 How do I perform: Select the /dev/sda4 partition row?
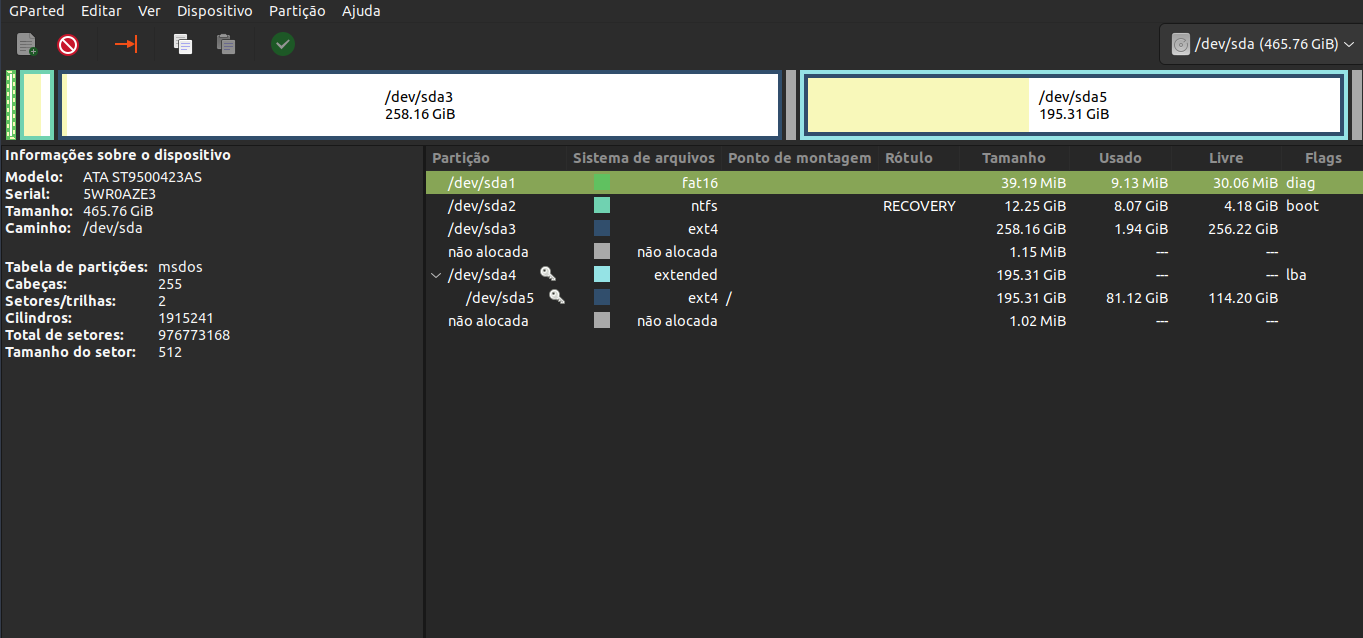(x=894, y=274)
